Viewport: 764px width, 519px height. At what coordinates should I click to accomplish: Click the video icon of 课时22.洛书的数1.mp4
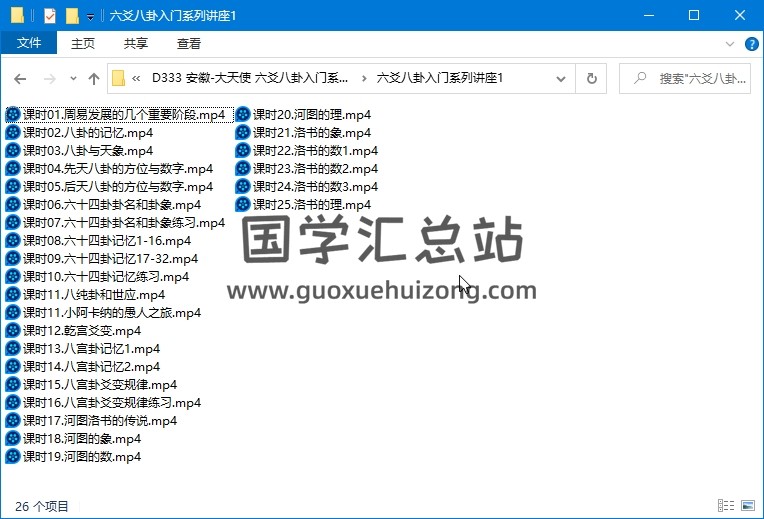click(x=243, y=151)
